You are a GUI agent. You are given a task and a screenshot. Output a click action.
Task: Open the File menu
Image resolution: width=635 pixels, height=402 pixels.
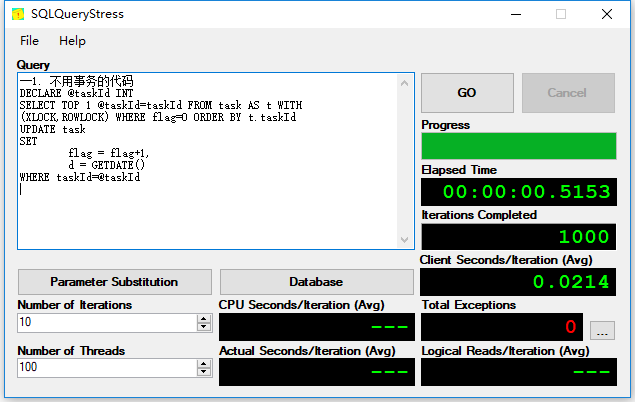coord(29,41)
